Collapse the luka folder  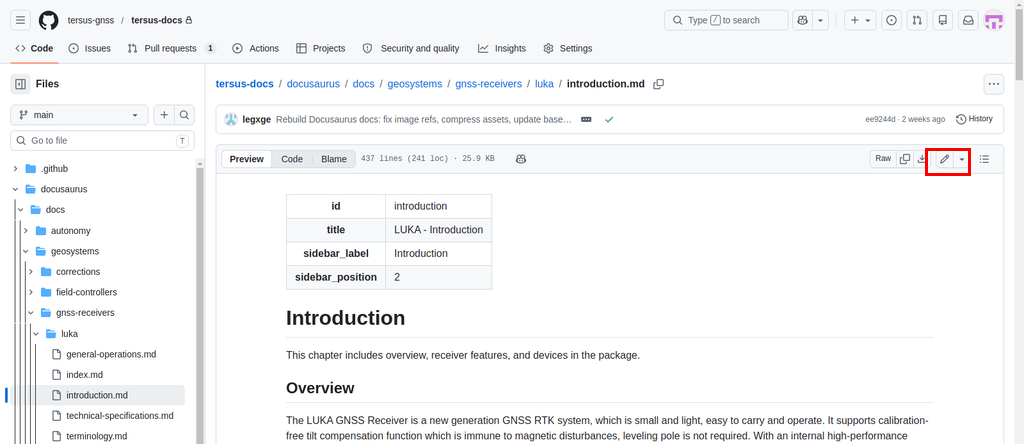click(36, 334)
